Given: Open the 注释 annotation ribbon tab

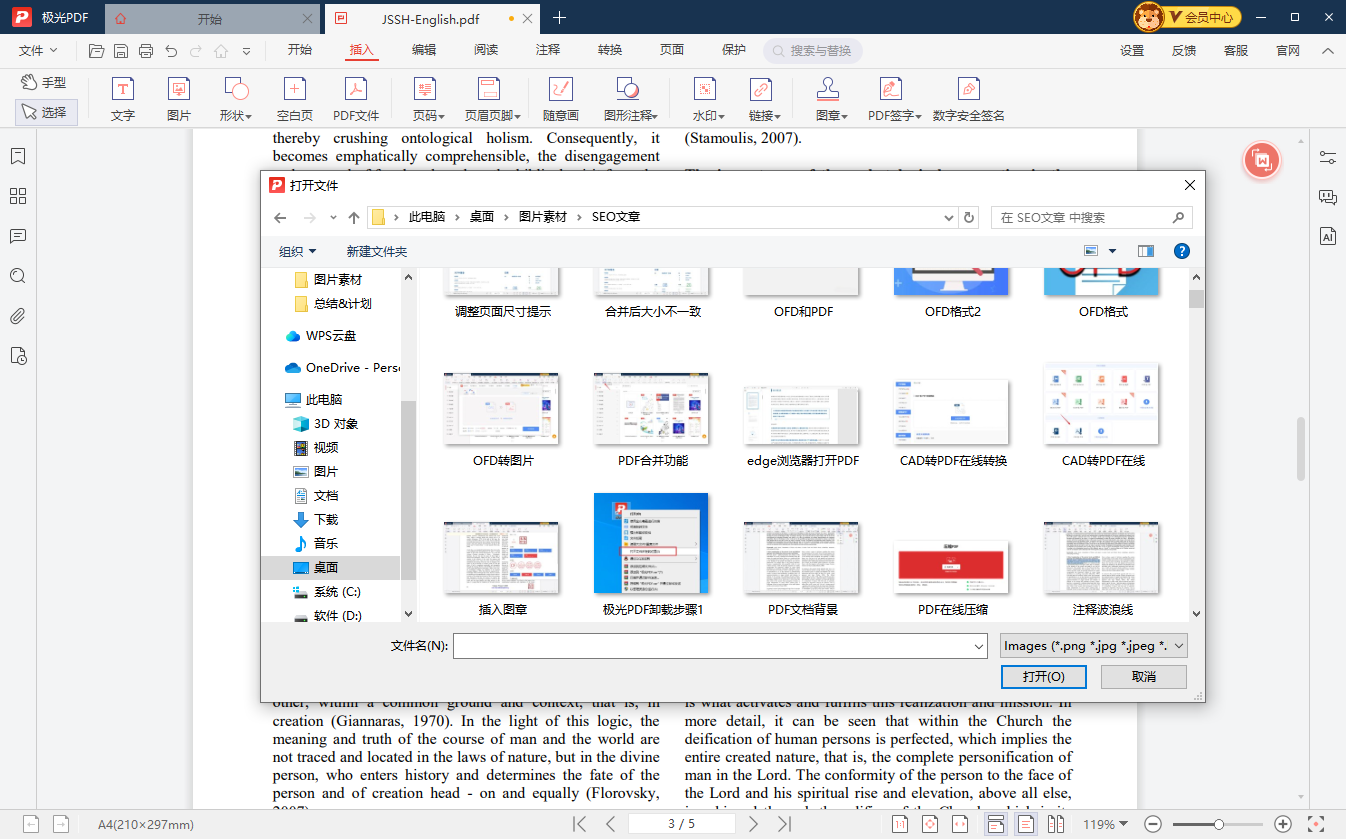Looking at the screenshot, I should (x=547, y=50).
